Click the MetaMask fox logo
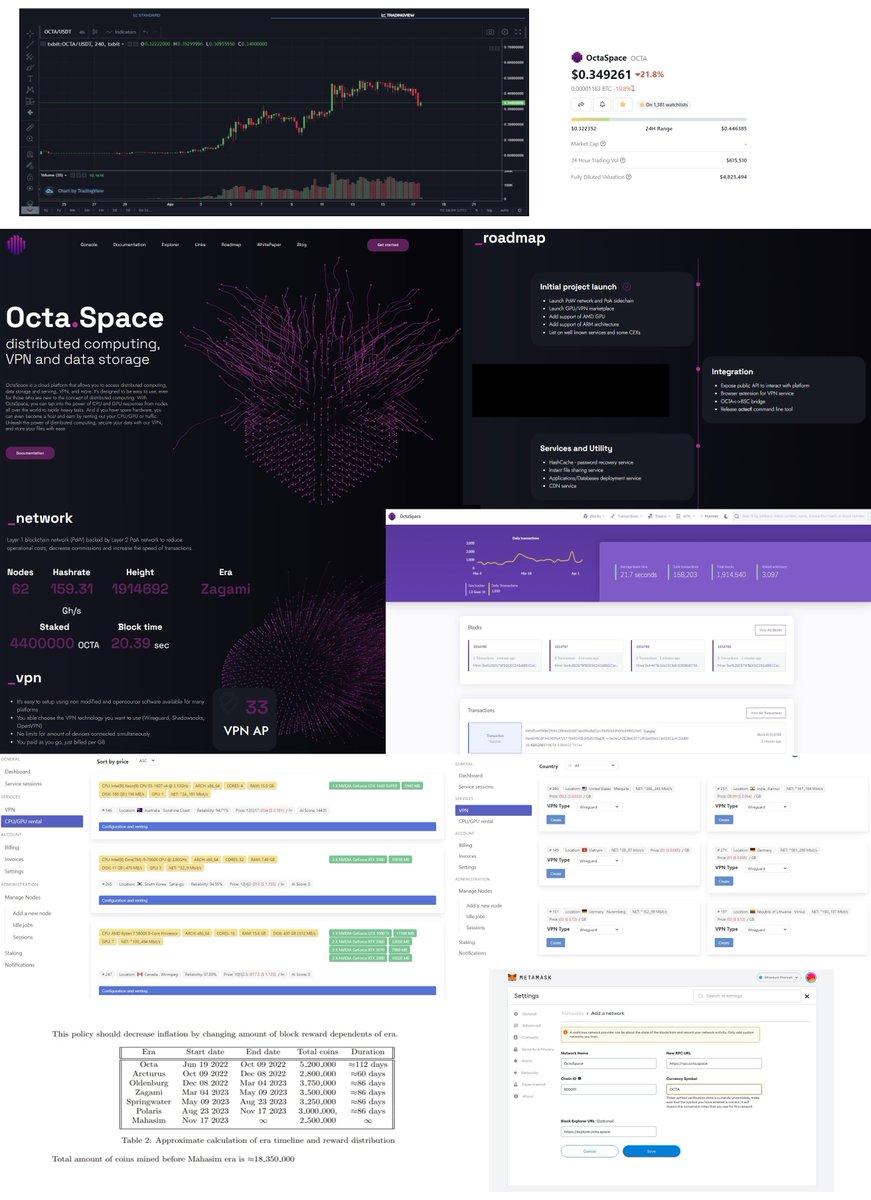The height and width of the screenshot is (1200, 871). tap(512, 977)
